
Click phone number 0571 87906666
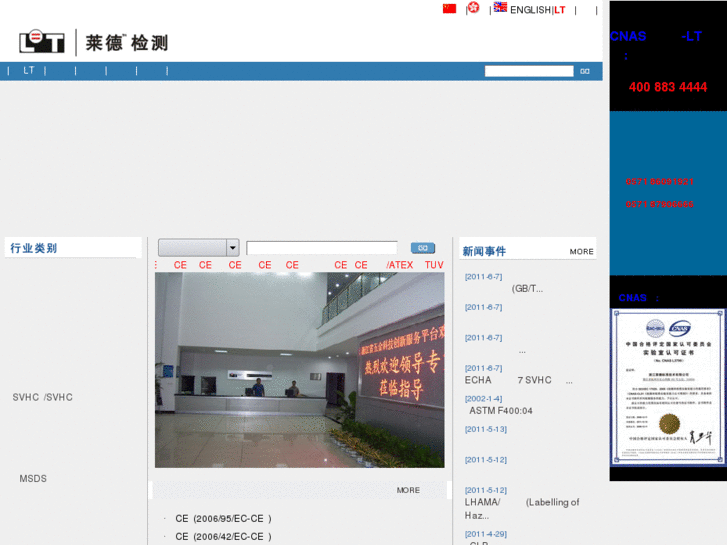(x=659, y=204)
